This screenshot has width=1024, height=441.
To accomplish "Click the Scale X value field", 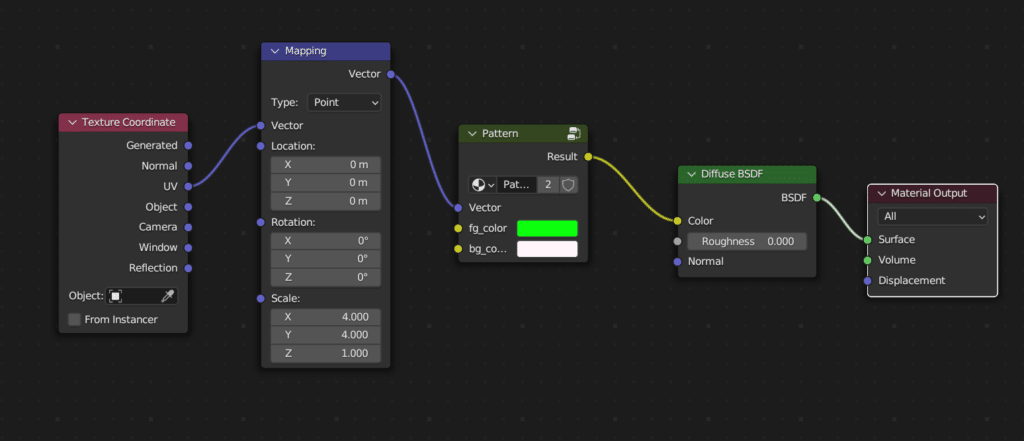I will tap(325, 316).
